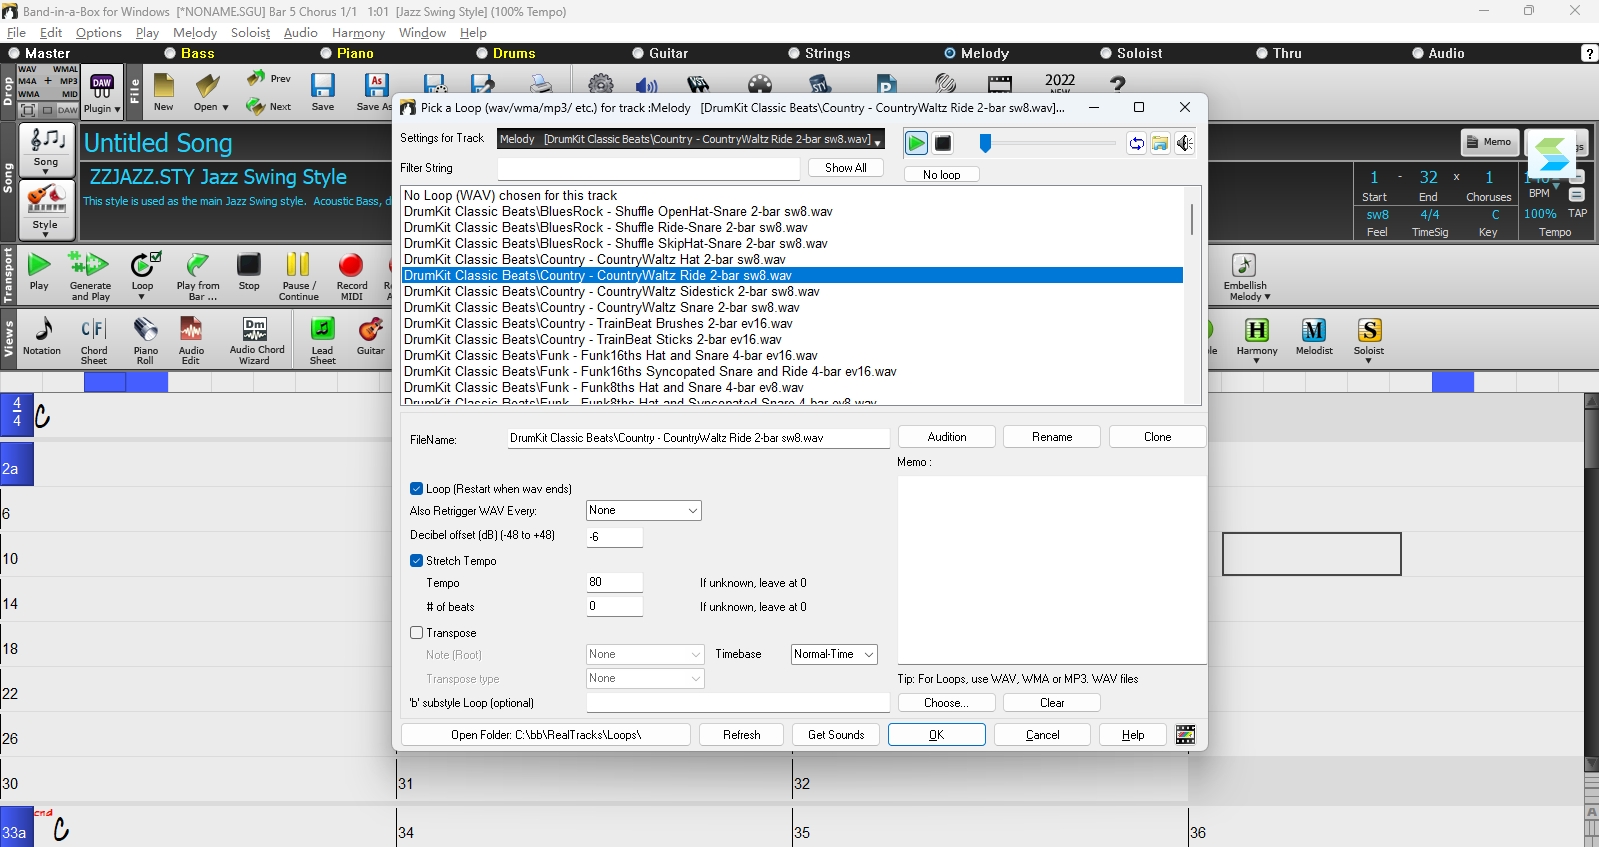Image resolution: width=1599 pixels, height=847 pixels.
Task: Uncheck Loop (Restart when wav ends)
Action: coord(417,489)
